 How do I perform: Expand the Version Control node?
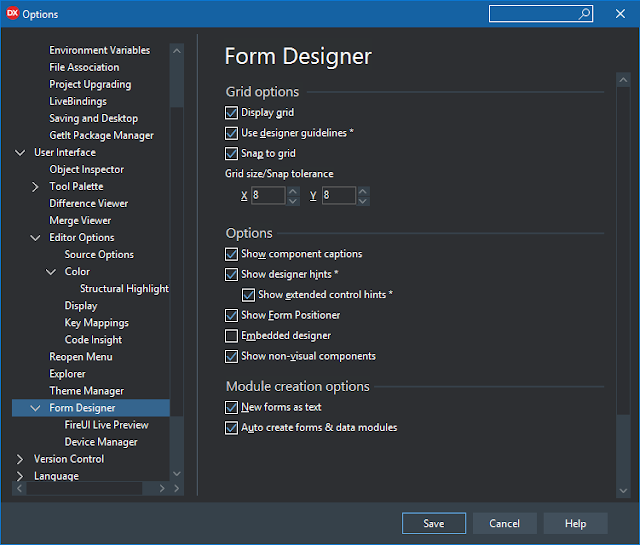[20, 459]
